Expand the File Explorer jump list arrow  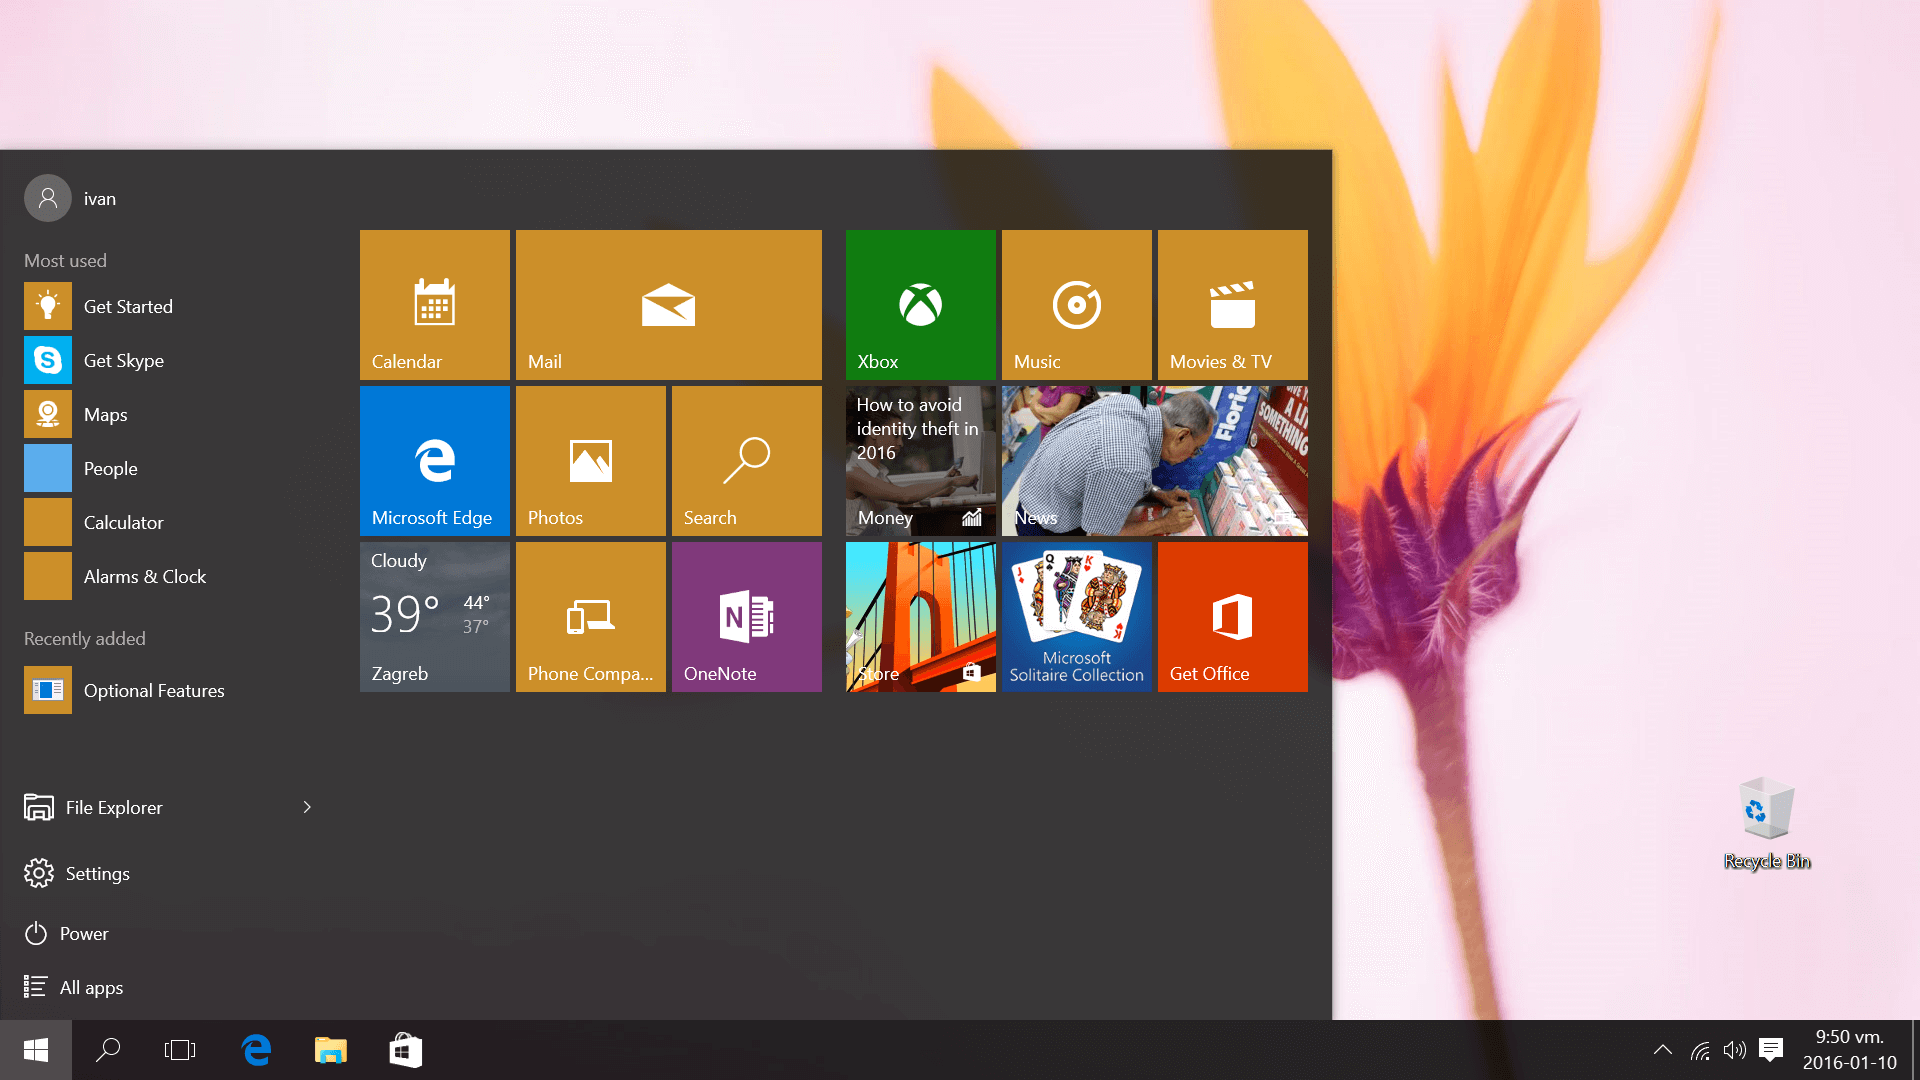(307, 807)
